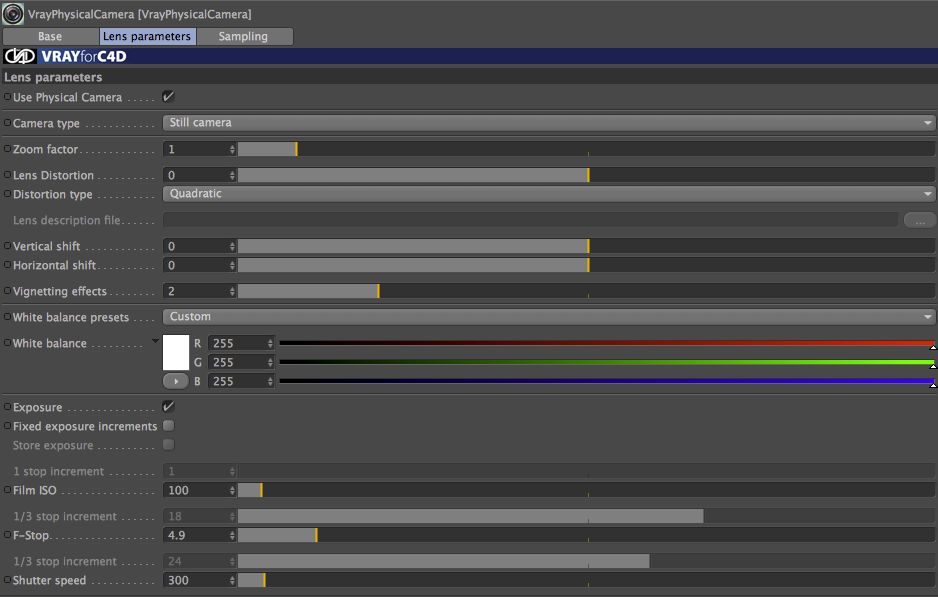The width and height of the screenshot is (938, 597).
Task: Enable Fixed exposure increments checkbox
Action: tap(169, 426)
